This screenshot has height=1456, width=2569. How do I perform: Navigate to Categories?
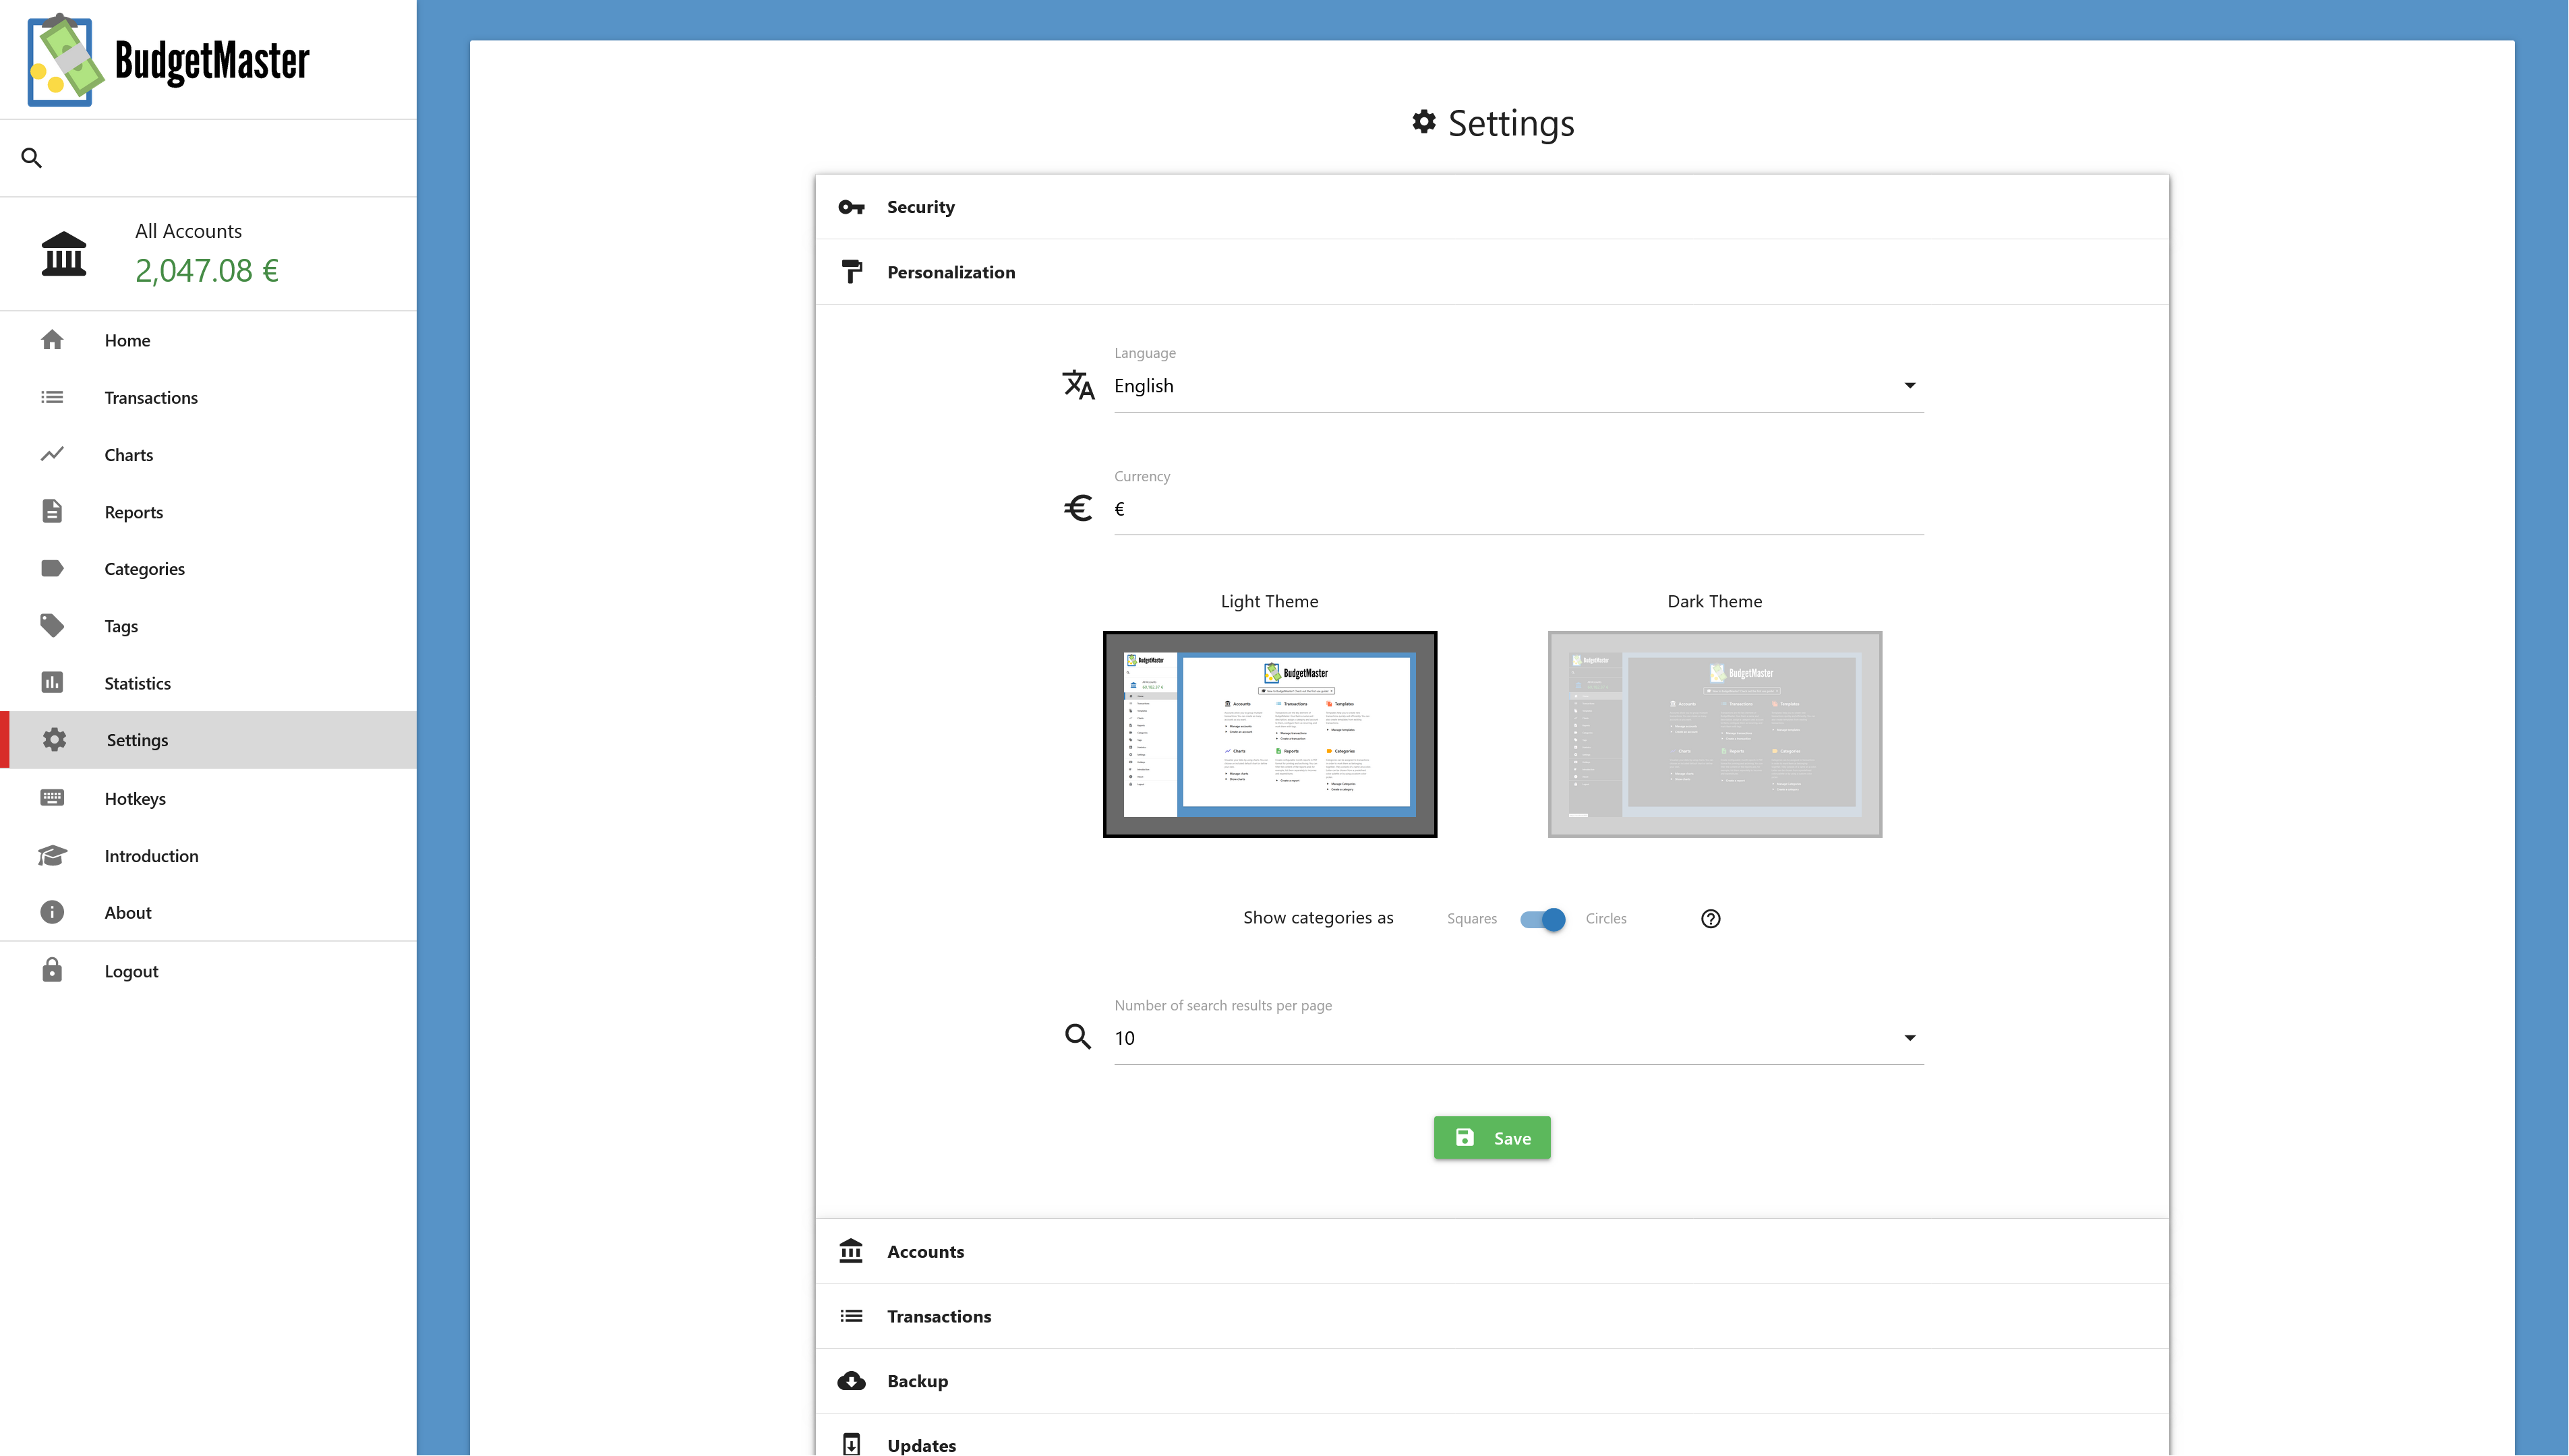pos(208,568)
